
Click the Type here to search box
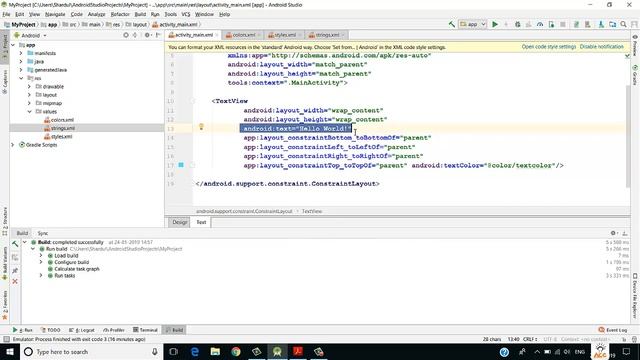click(x=91, y=351)
